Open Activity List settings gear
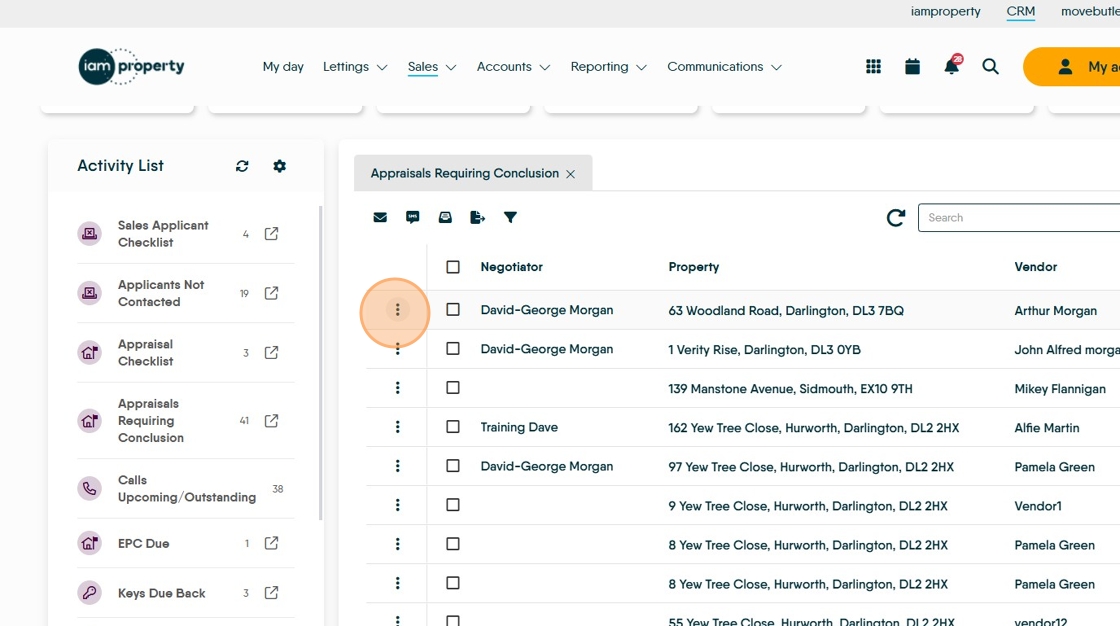The width and height of the screenshot is (1120, 626). pyautogui.click(x=279, y=166)
